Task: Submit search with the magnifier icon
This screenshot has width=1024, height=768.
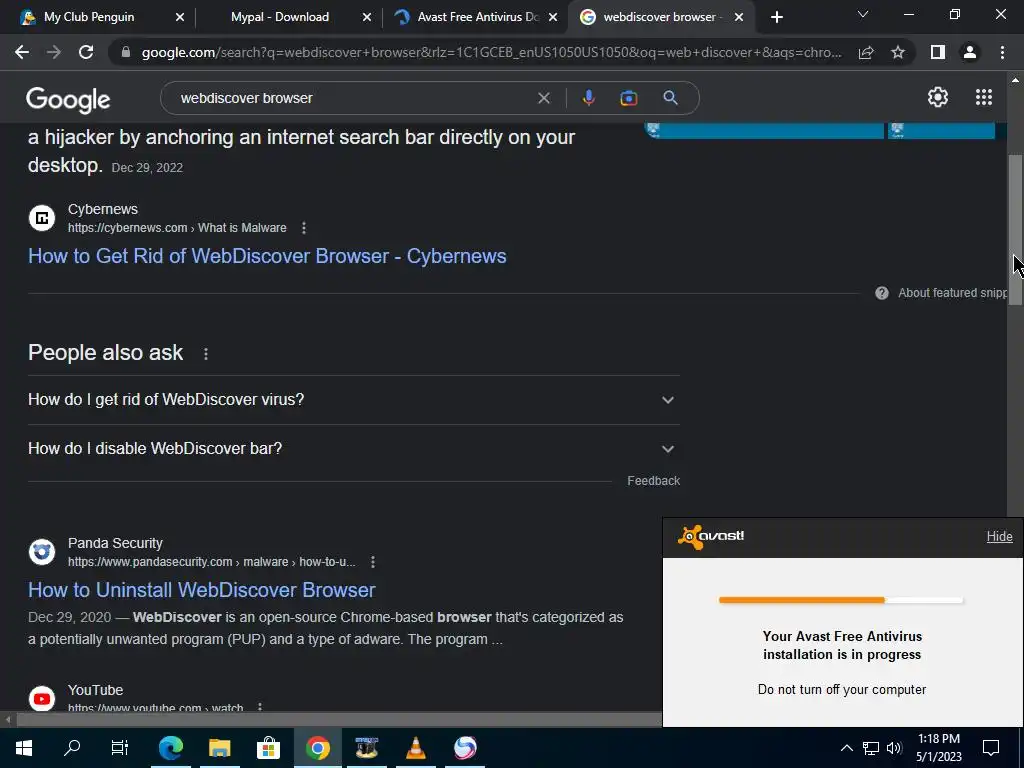Action: (x=670, y=98)
